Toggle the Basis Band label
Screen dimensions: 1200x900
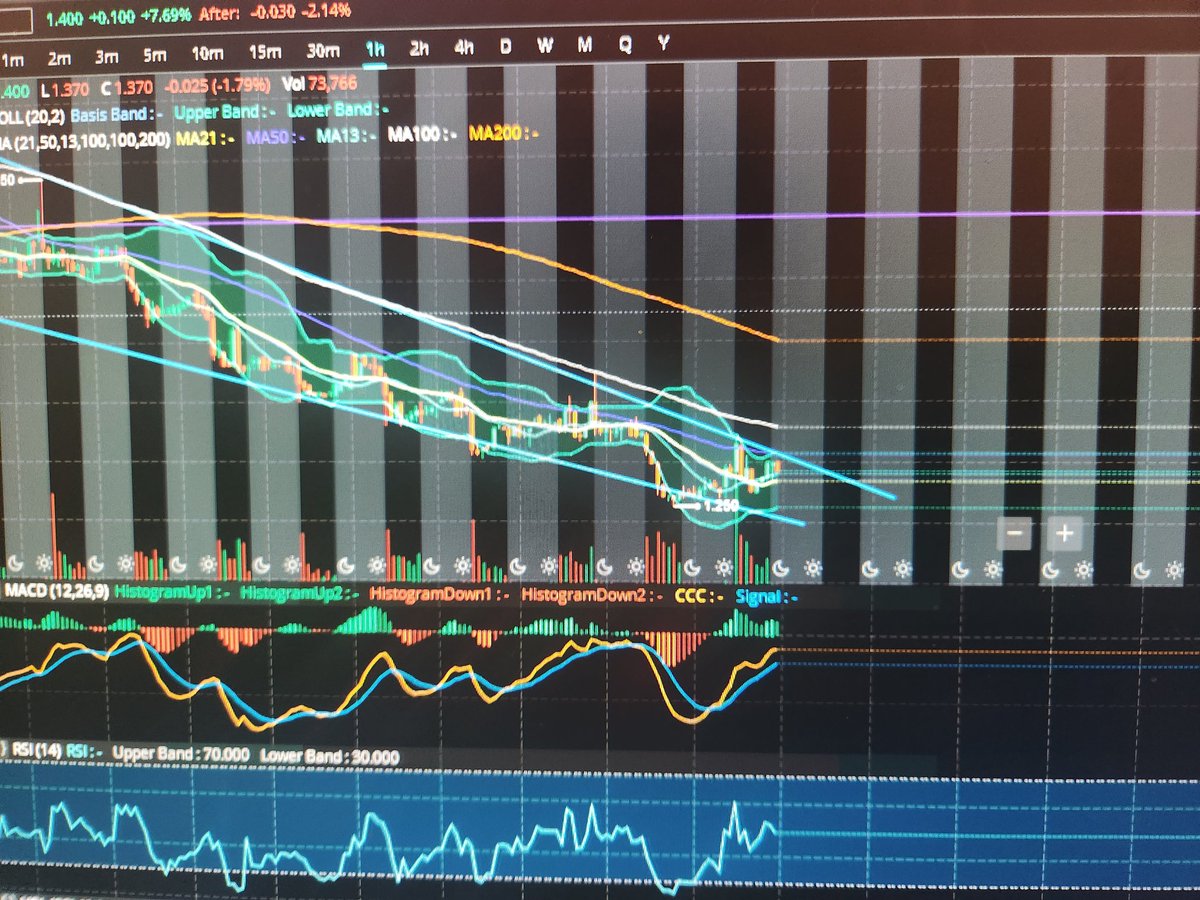[x=108, y=112]
